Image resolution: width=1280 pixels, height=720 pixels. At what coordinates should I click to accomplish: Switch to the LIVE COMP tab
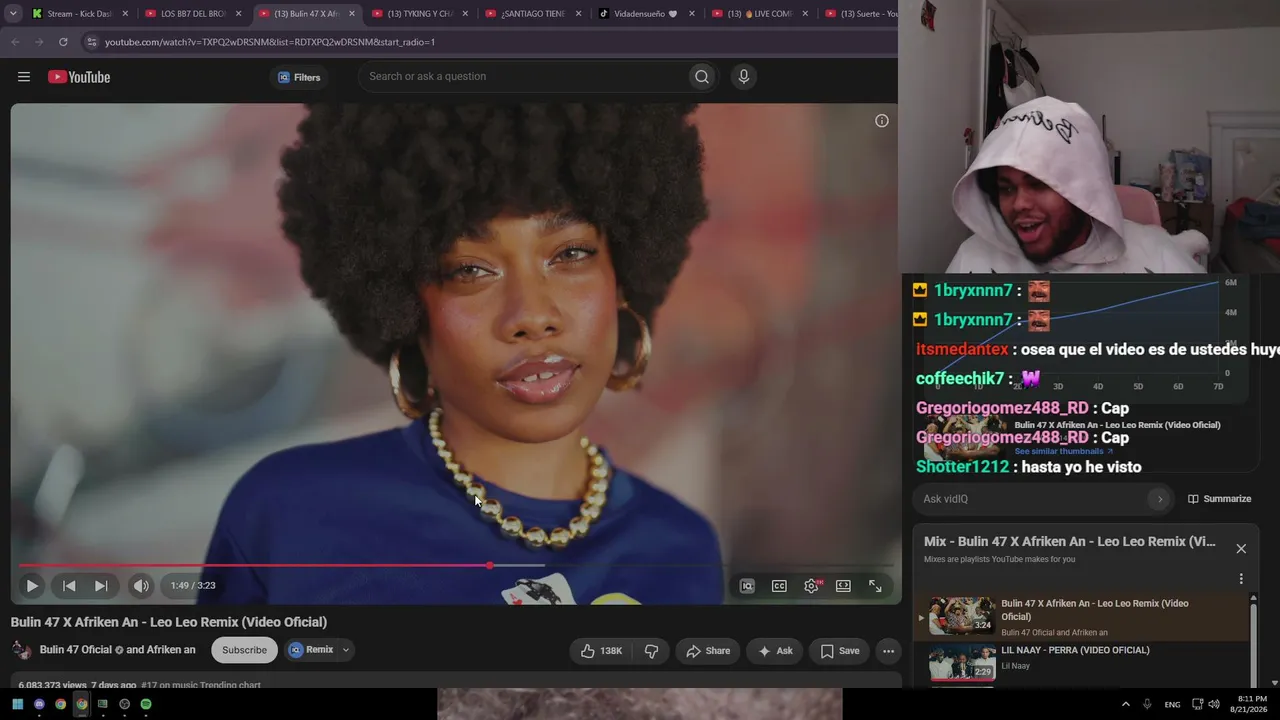pyautogui.click(x=759, y=14)
